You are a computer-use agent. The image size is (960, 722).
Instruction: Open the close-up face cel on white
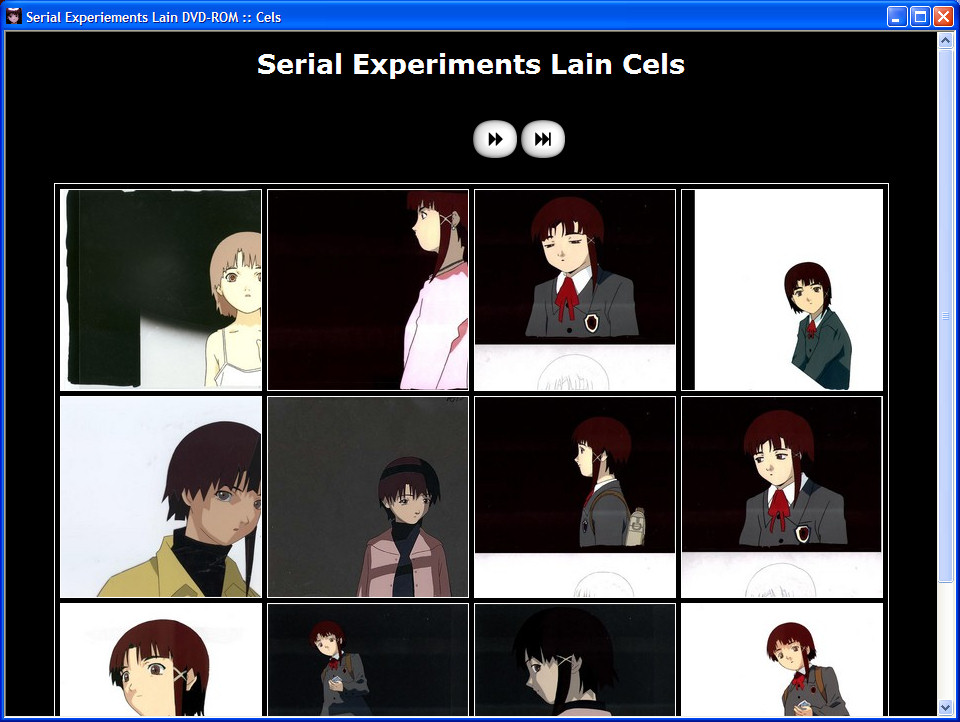(161, 660)
